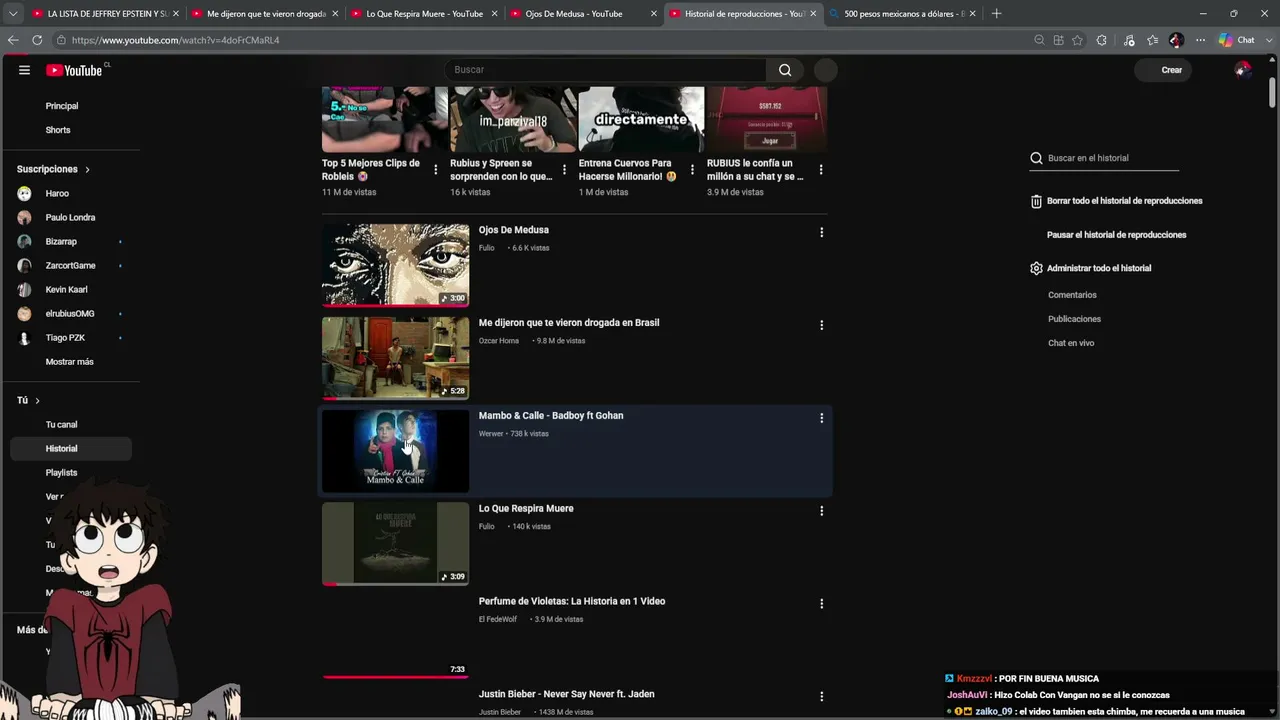Open Haroo channel avatar in subscriptions
Image resolution: width=1280 pixels, height=720 pixels.
pos(24,193)
